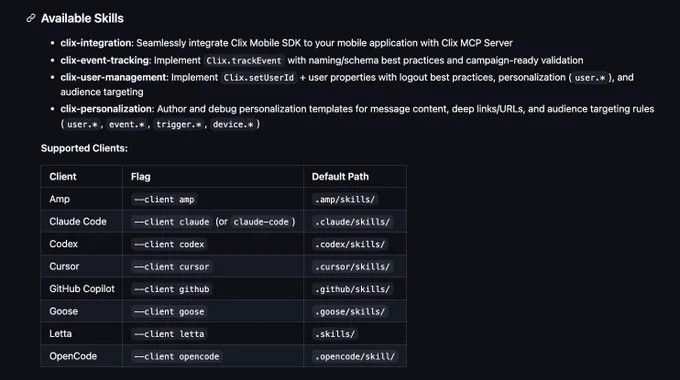Click the Default Path column header
Screen dimensions: 680x380
(340, 177)
